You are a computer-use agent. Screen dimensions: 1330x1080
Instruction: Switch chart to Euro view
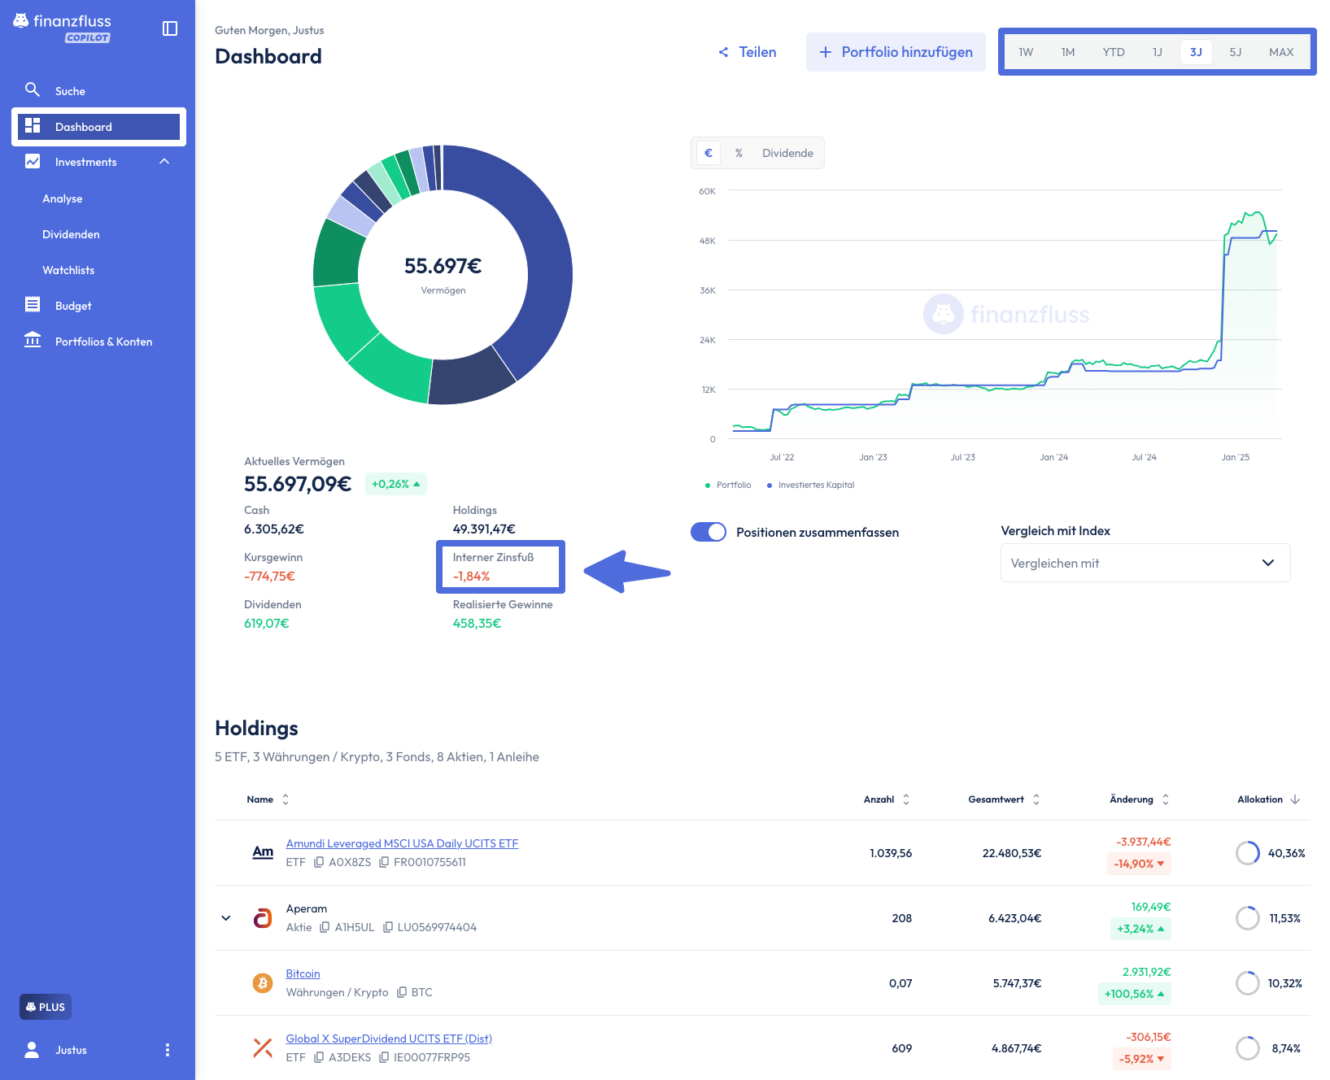pyautogui.click(x=709, y=153)
